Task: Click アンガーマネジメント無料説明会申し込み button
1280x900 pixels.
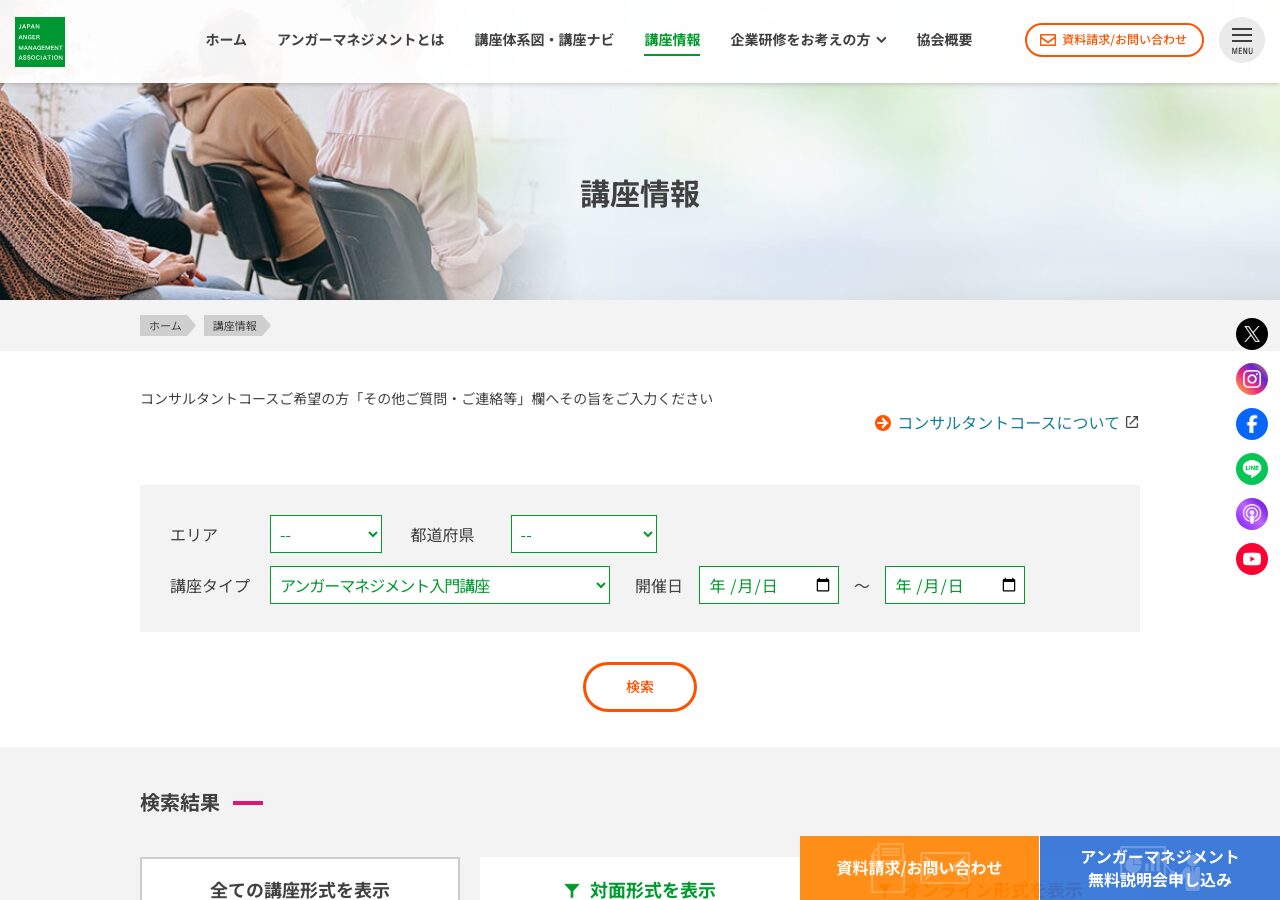Action: [x=1160, y=868]
